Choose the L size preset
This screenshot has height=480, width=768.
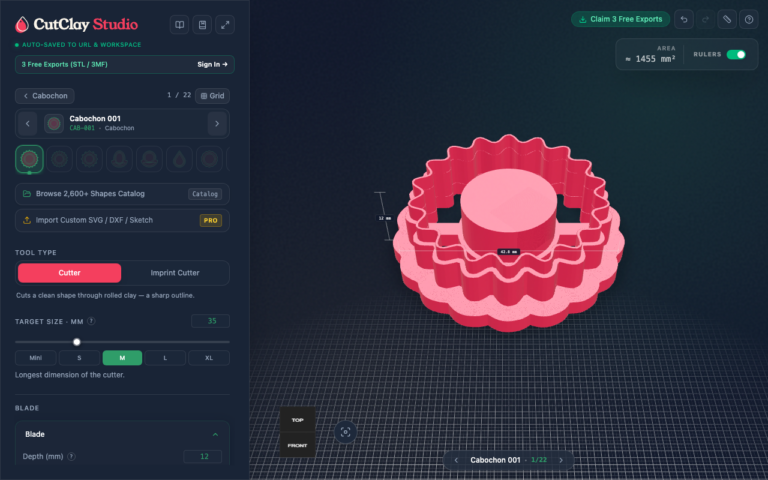pos(165,358)
